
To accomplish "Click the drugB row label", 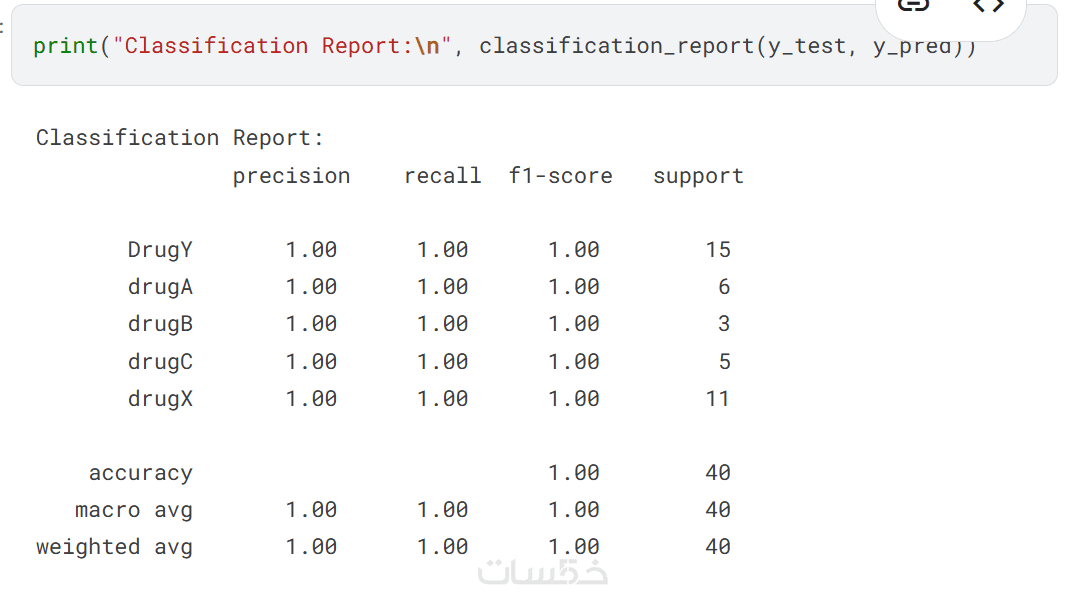I will (x=160, y=324).
